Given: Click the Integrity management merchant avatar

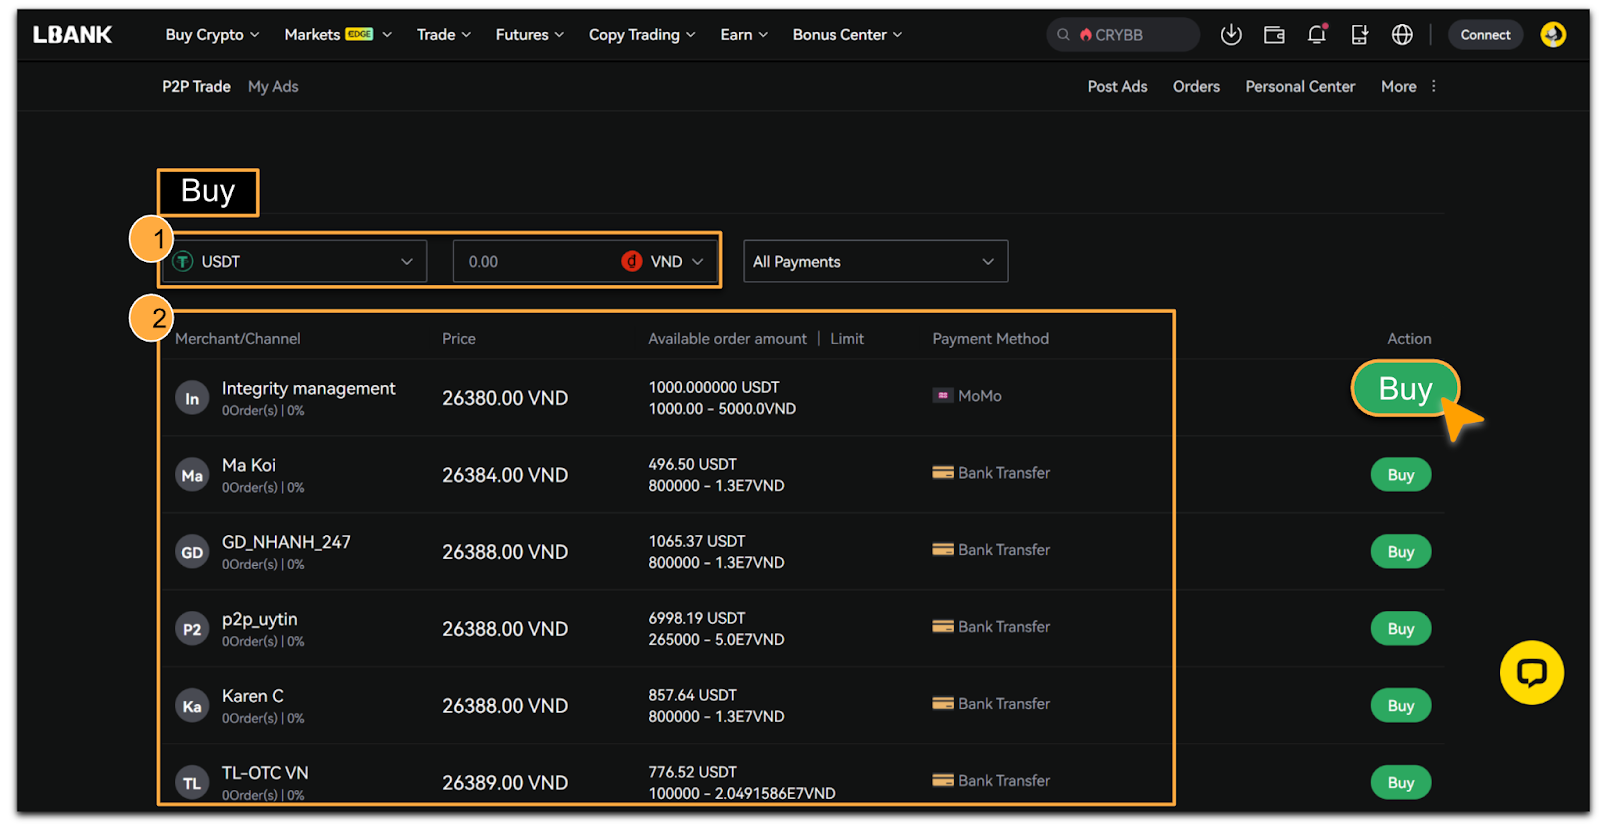Looking at the screenshot, I should click(192, 398).
